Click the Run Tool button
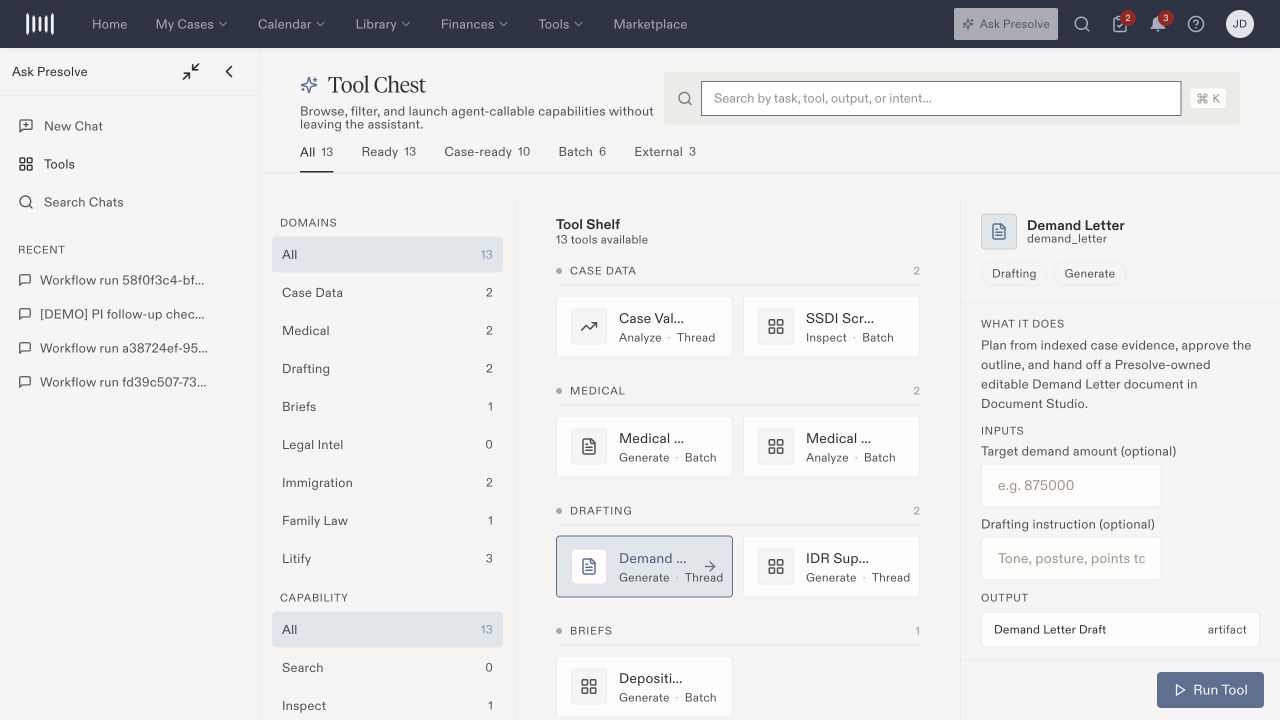Screen dimensions: 1280x720 point(1210,690)
